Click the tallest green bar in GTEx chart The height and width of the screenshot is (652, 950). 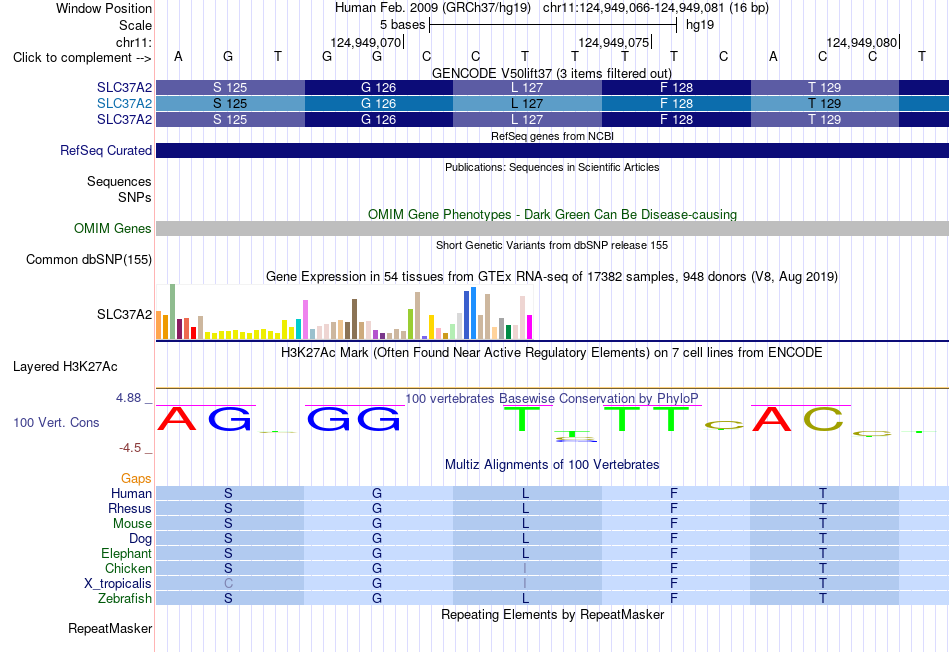173,311
